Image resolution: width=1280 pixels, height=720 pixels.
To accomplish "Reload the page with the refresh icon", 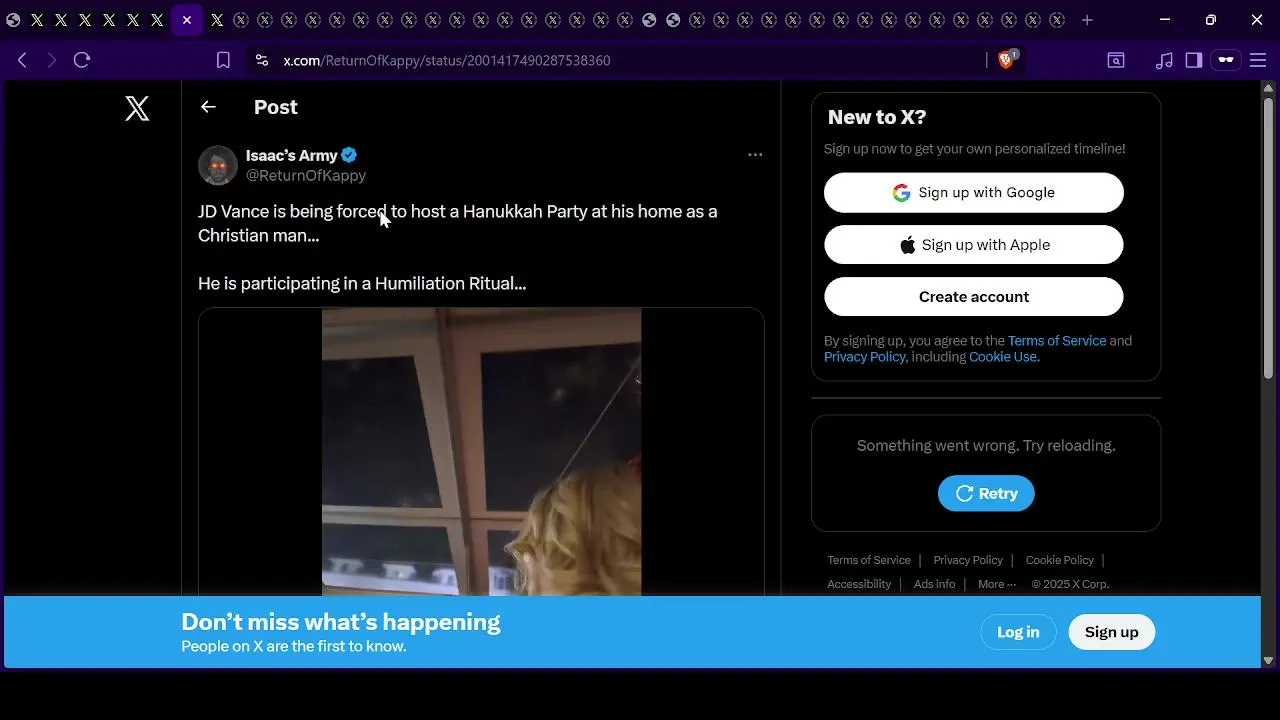I will 82,60.
